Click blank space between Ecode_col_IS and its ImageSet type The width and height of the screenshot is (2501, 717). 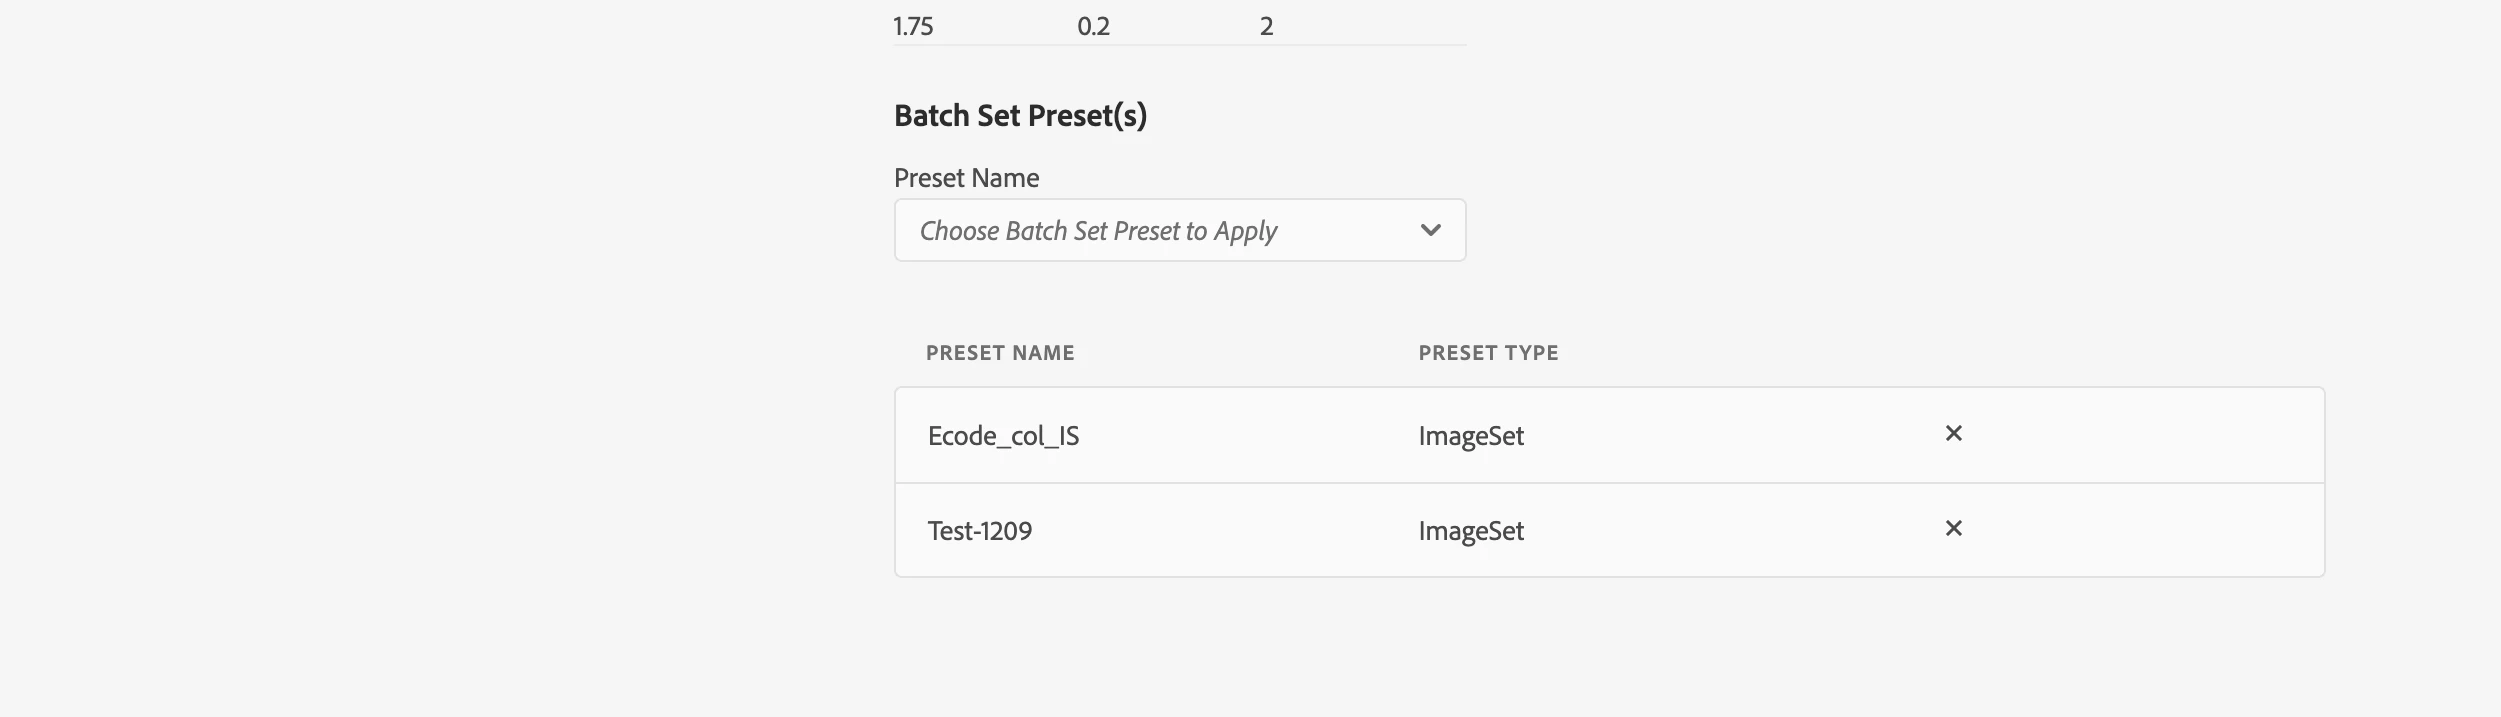(1250, 436)
